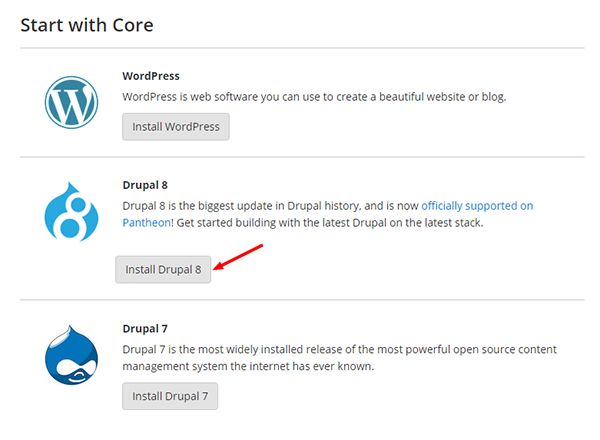Click the bold Drupal 7 title
This screenshot has height=440, width=600.
coord(145,329)
